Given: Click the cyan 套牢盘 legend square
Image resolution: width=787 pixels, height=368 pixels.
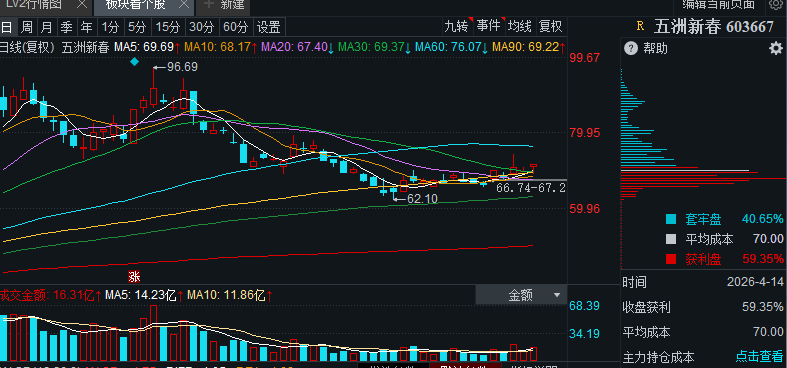Looking at the screenshot, I should point(671,219).
